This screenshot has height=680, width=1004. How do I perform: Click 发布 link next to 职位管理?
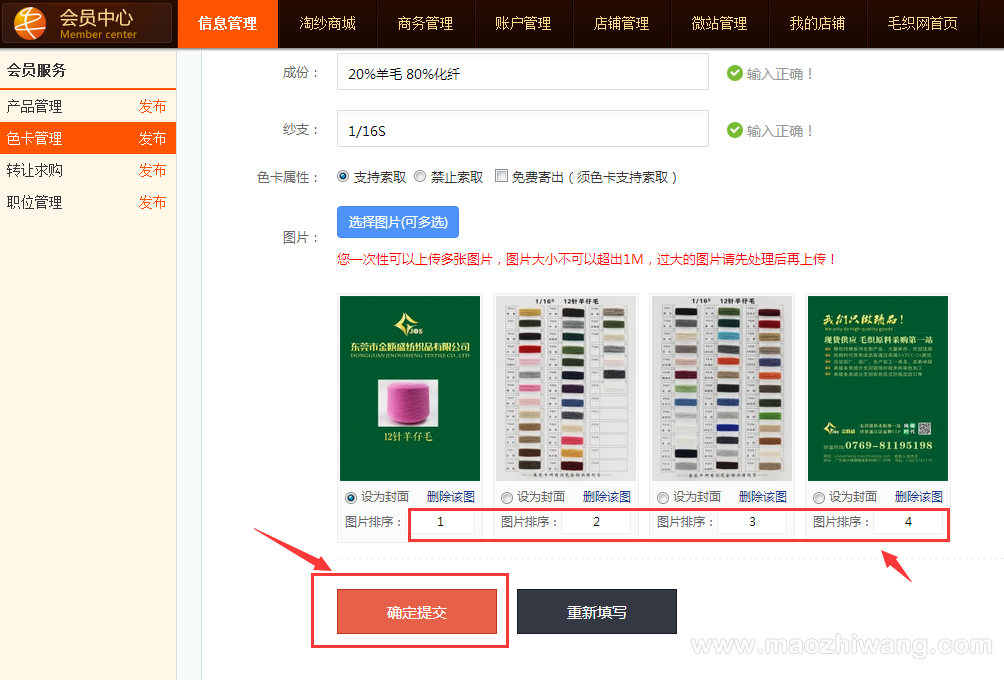[152, 203]
